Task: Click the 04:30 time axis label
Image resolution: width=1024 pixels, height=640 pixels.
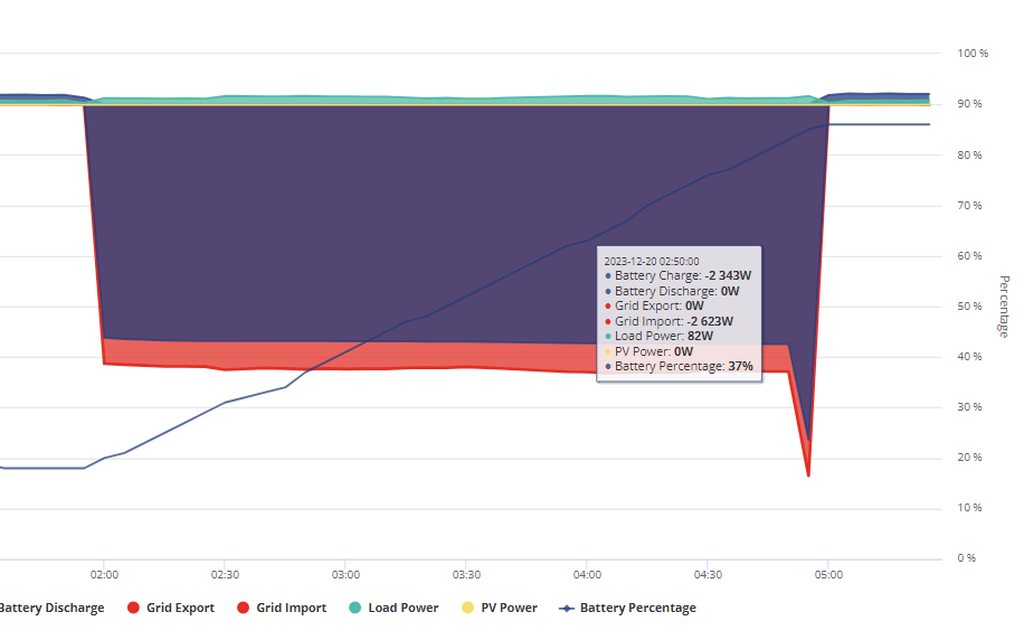Action: (x=707, y=575)
